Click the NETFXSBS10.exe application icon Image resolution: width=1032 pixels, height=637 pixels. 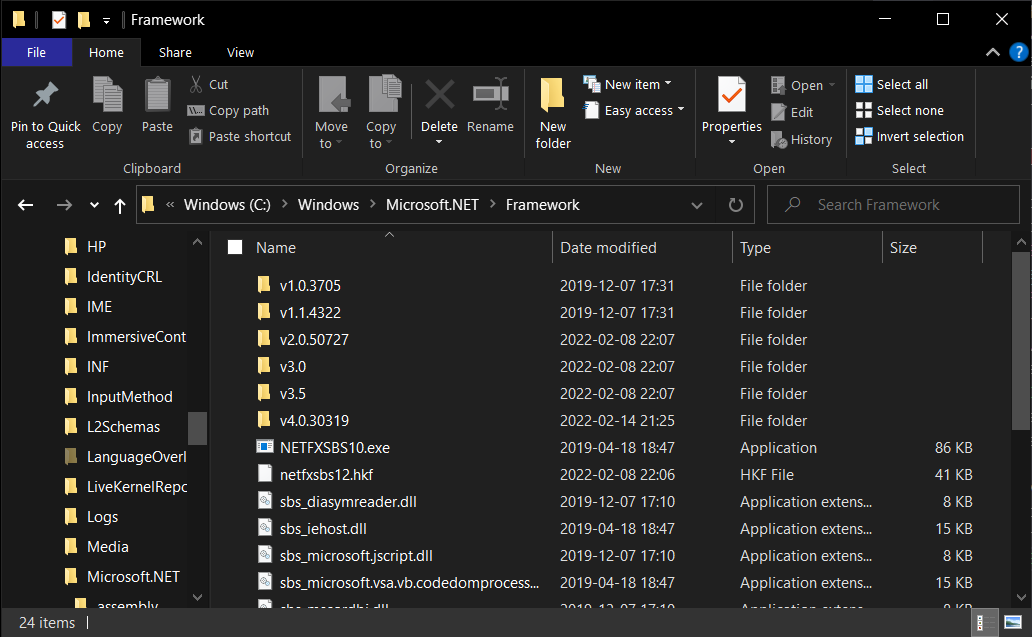[x=265, y=447]
